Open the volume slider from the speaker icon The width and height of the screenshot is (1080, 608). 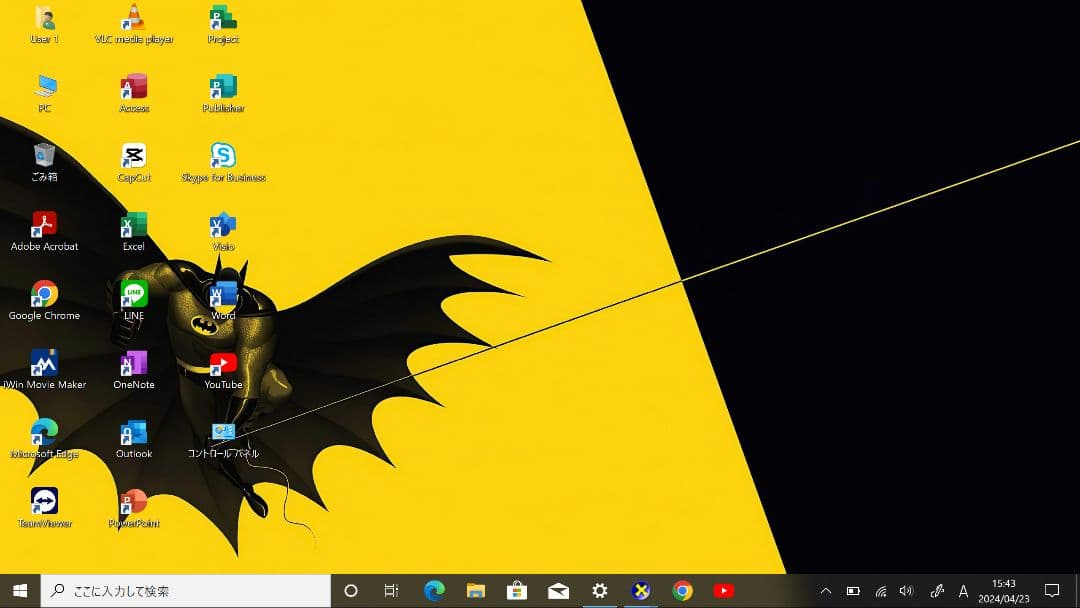tap(907, 590)
